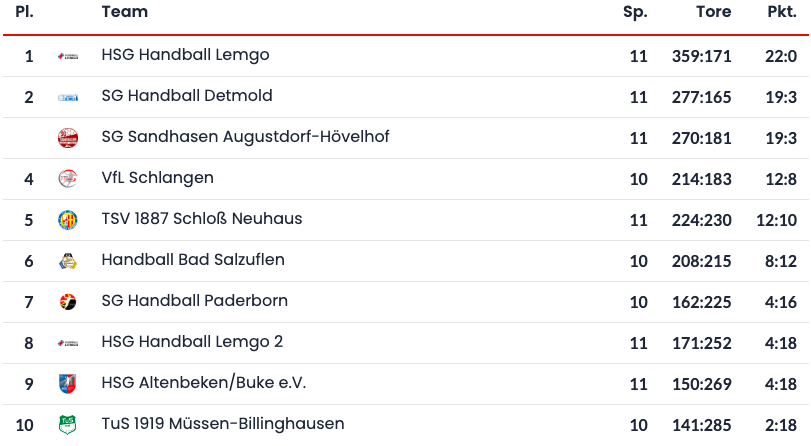
Task: Click the Pl. column header
Action: (24, 12)
